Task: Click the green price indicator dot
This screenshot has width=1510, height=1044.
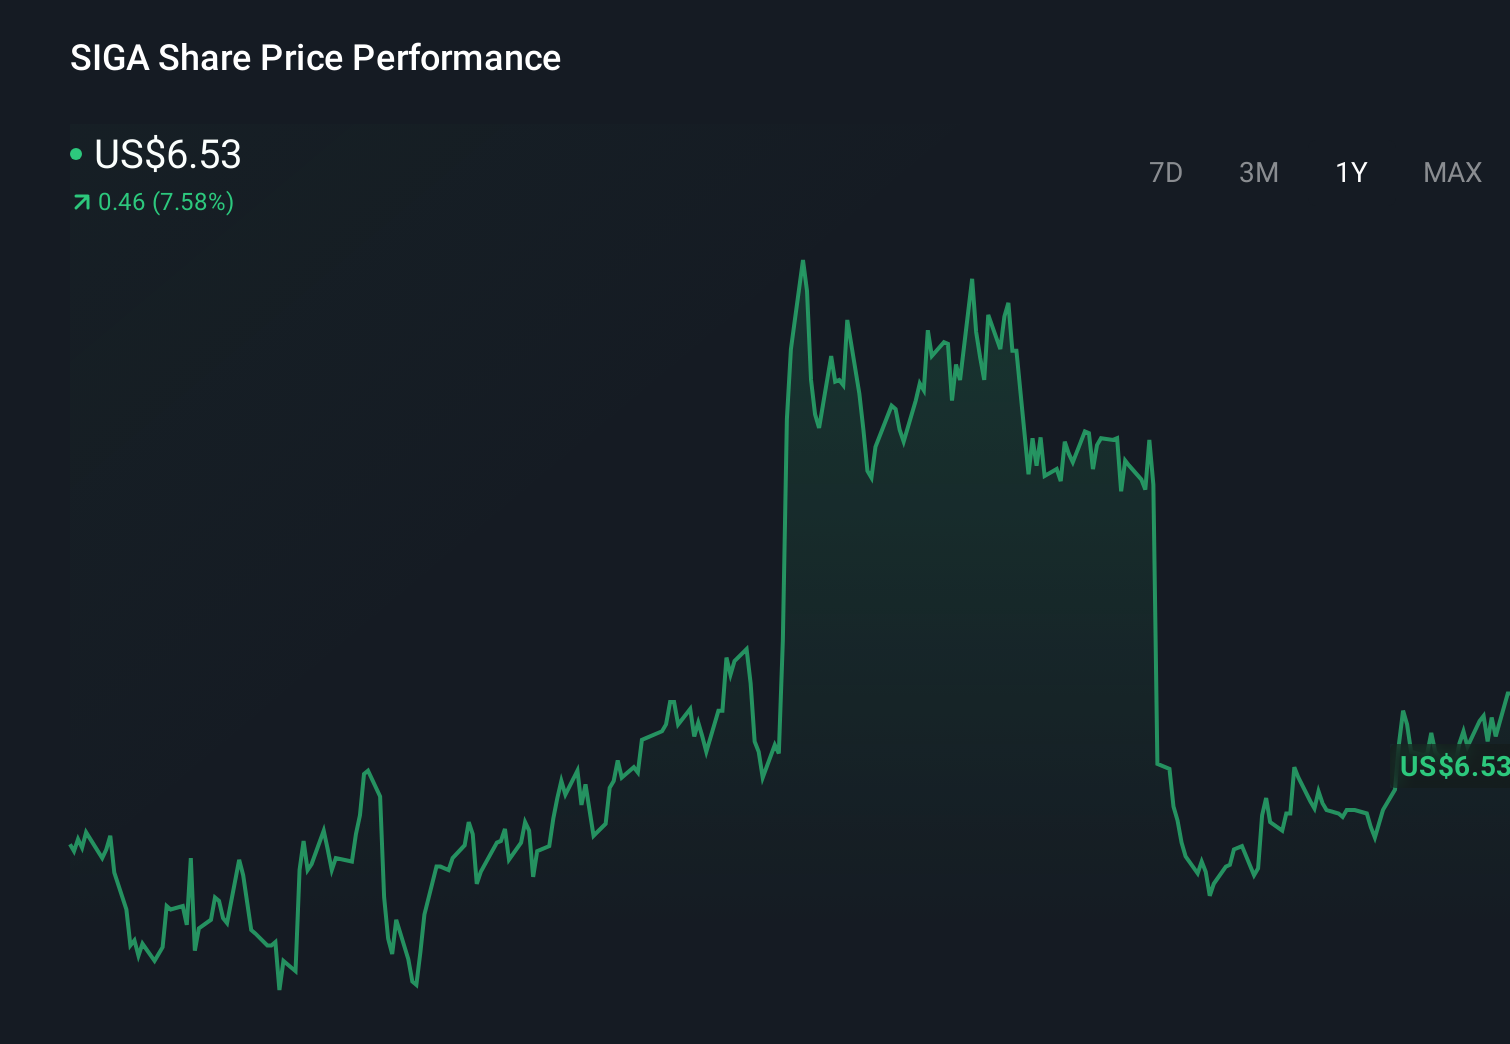Action: [77, 153]
